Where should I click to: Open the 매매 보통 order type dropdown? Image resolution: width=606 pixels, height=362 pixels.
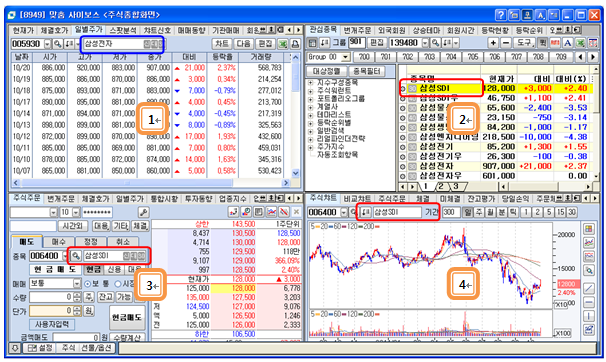[77, 284]
